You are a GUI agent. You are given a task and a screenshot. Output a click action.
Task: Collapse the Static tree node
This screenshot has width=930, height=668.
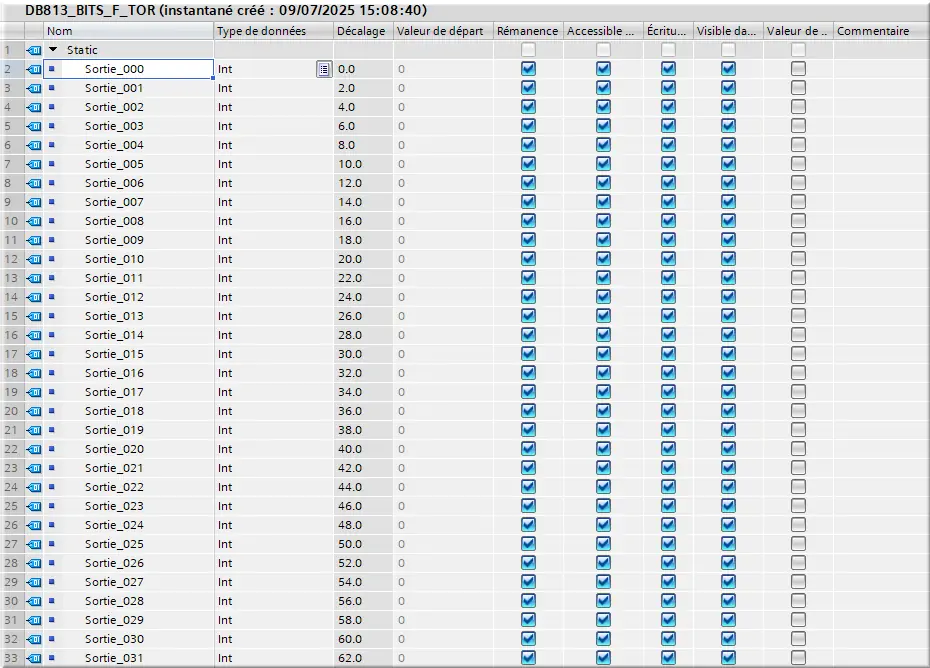[x=53, y=50]
